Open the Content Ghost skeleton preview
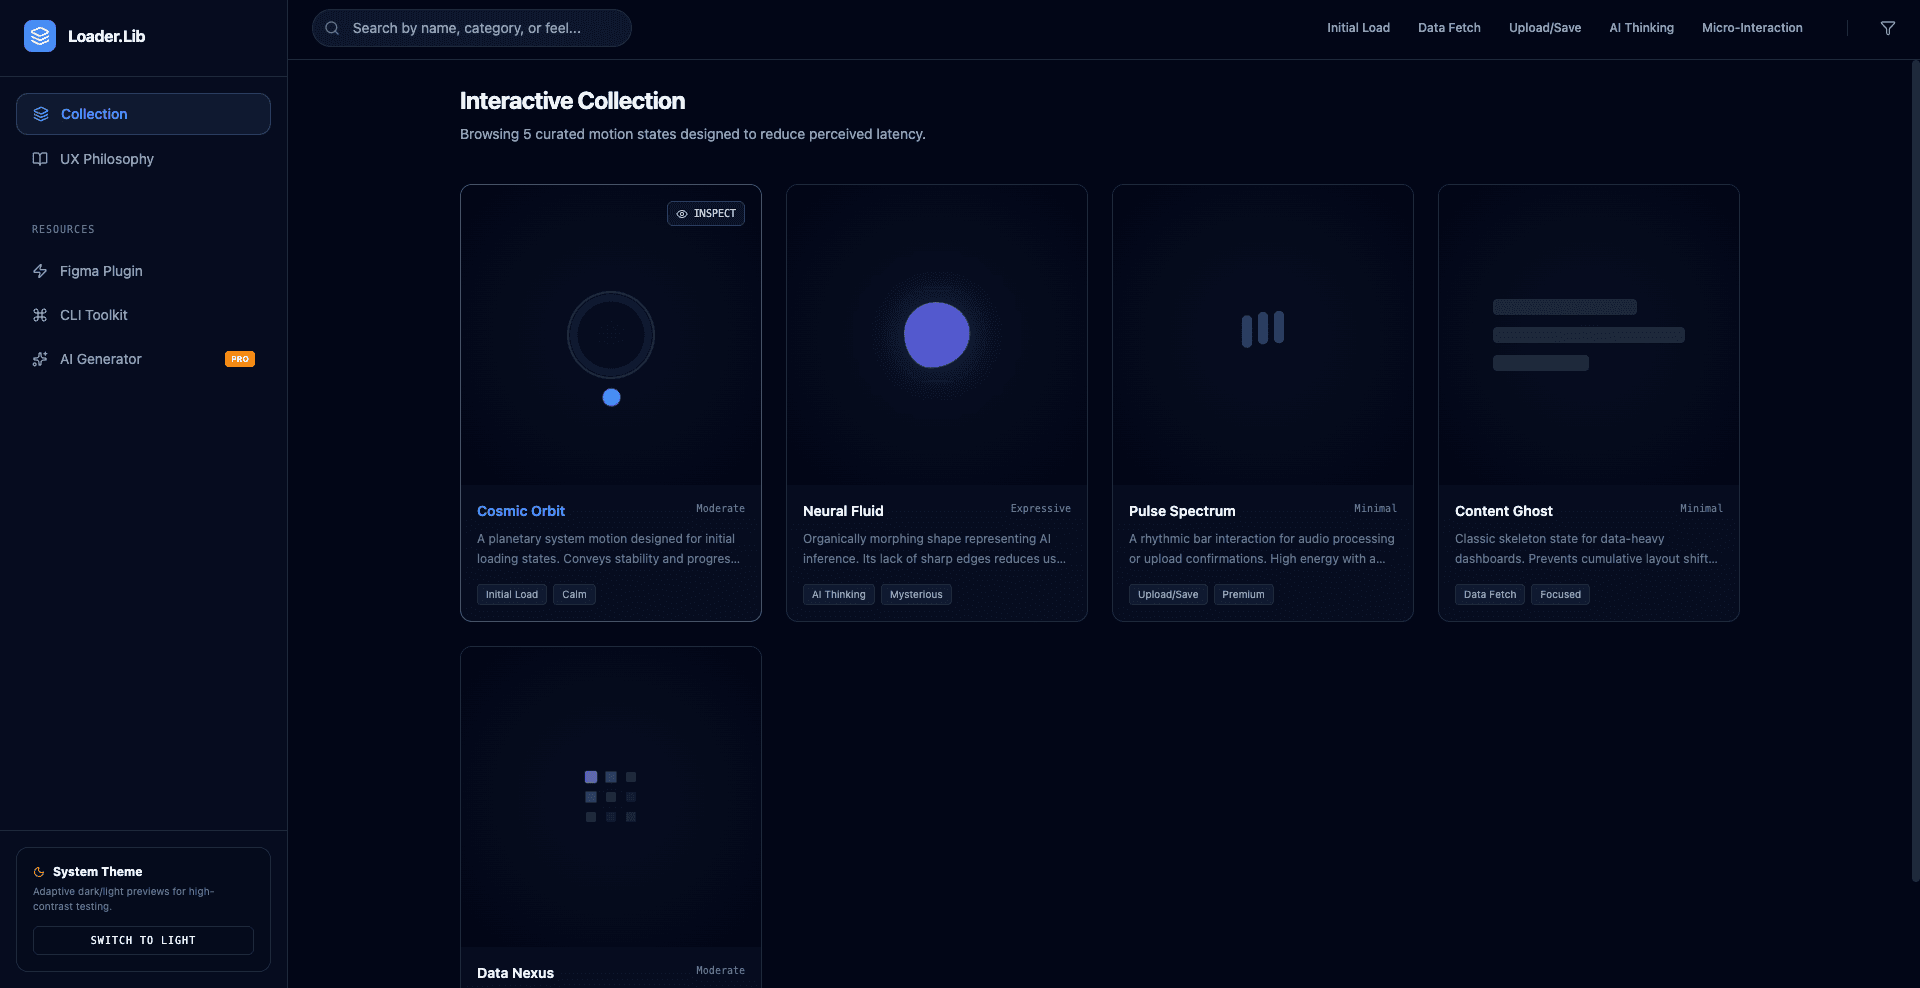The width and height of the screenshot is (1920, 988). (1589, 335)
